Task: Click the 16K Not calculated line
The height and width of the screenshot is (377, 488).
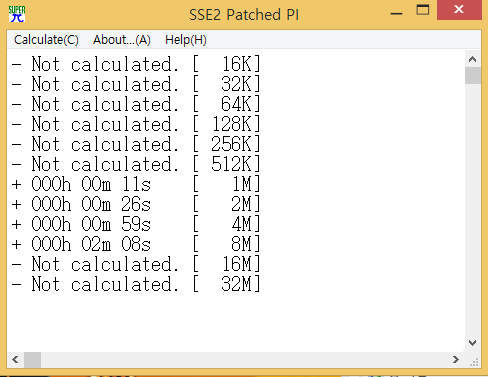Action: coord(136,64)
